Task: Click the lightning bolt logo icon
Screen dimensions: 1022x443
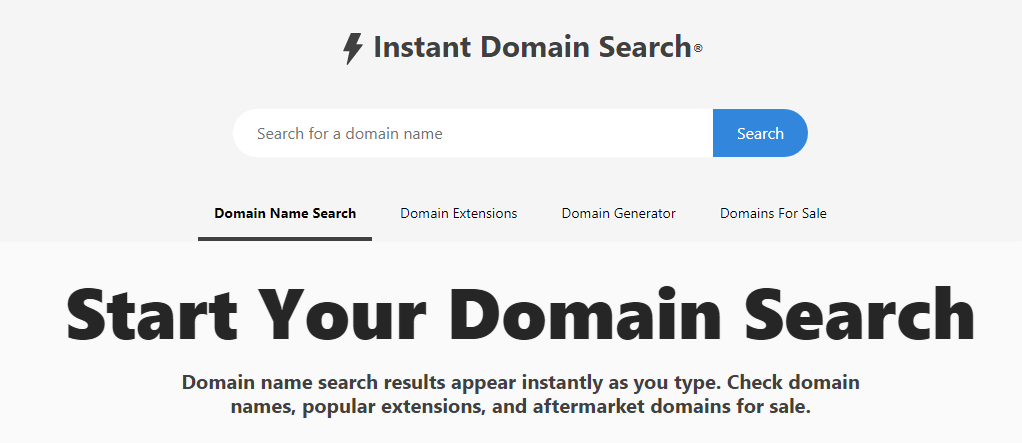Action: pos(353,49)
